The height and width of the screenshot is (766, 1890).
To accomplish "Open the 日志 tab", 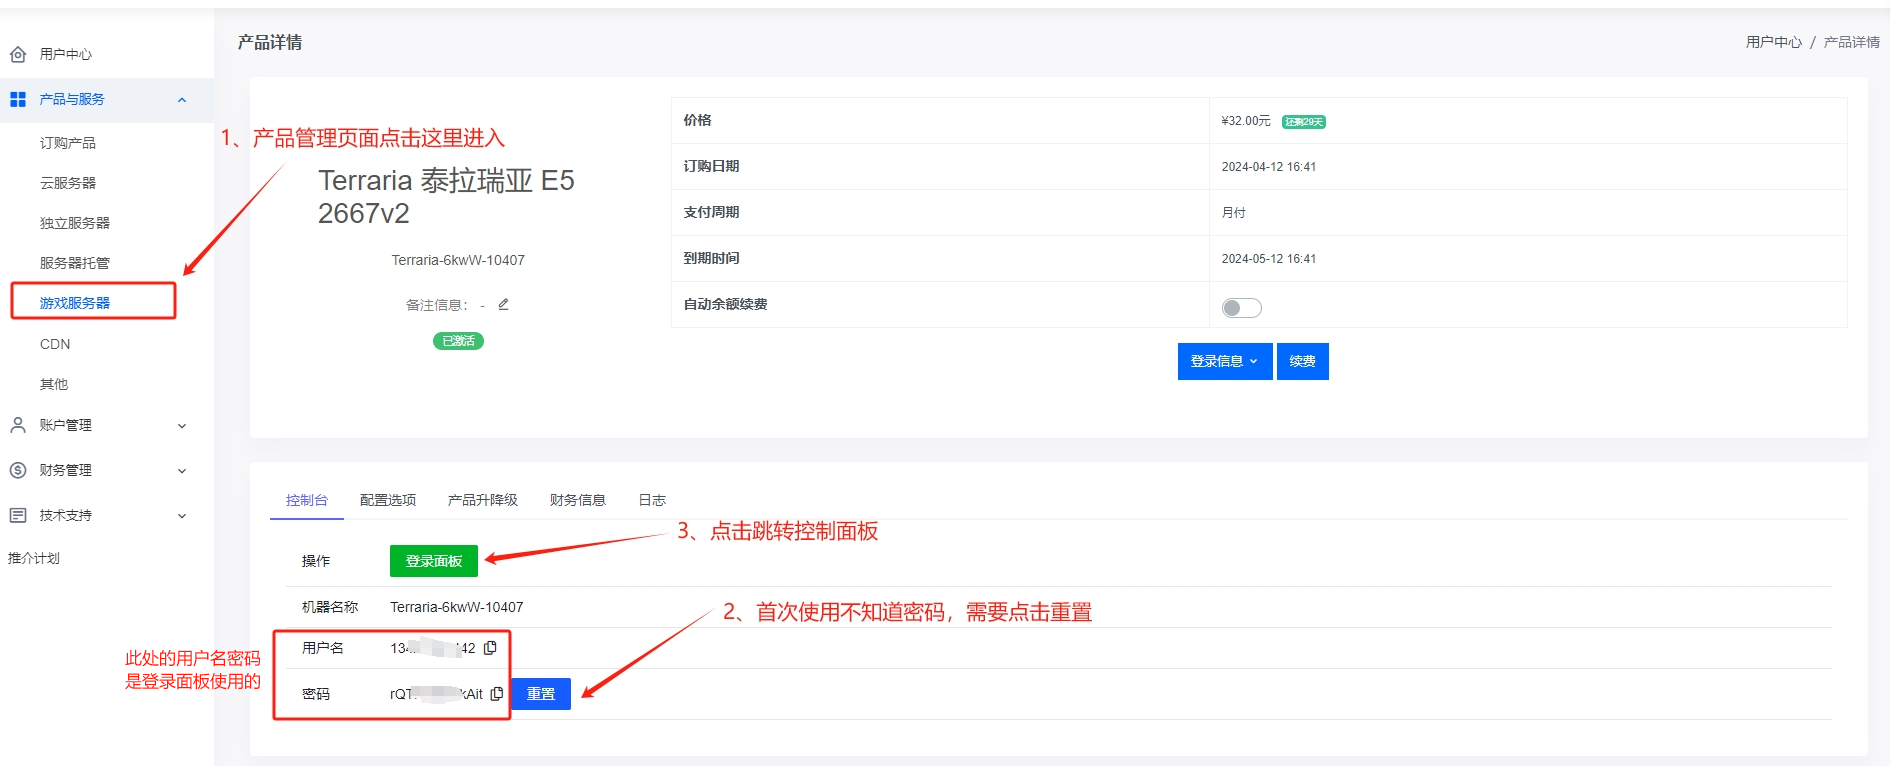I will click(652, 500).
